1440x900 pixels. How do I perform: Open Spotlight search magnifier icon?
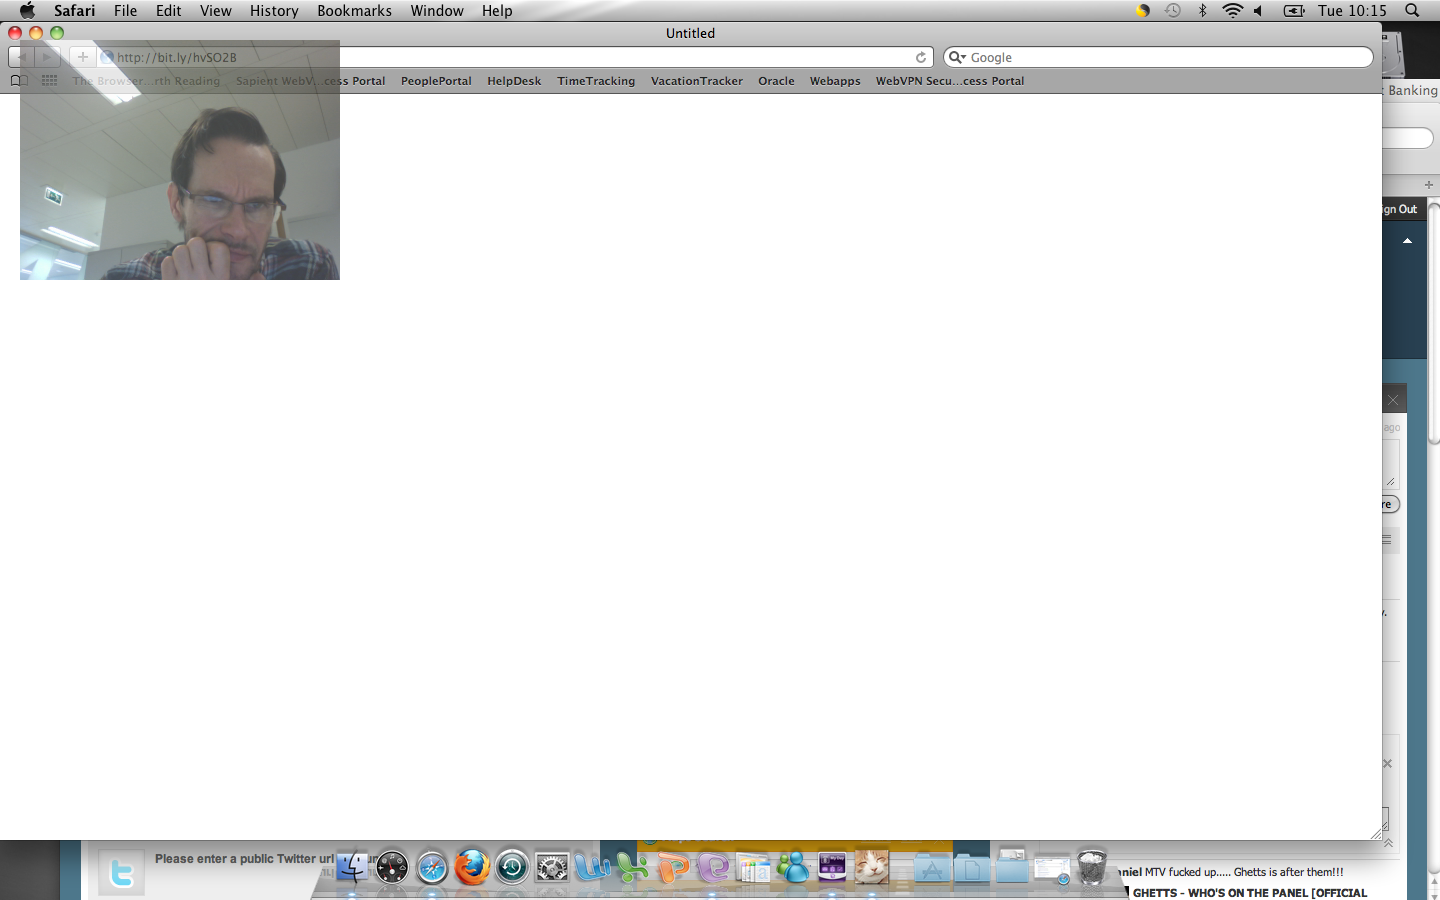click(1412, 11)
